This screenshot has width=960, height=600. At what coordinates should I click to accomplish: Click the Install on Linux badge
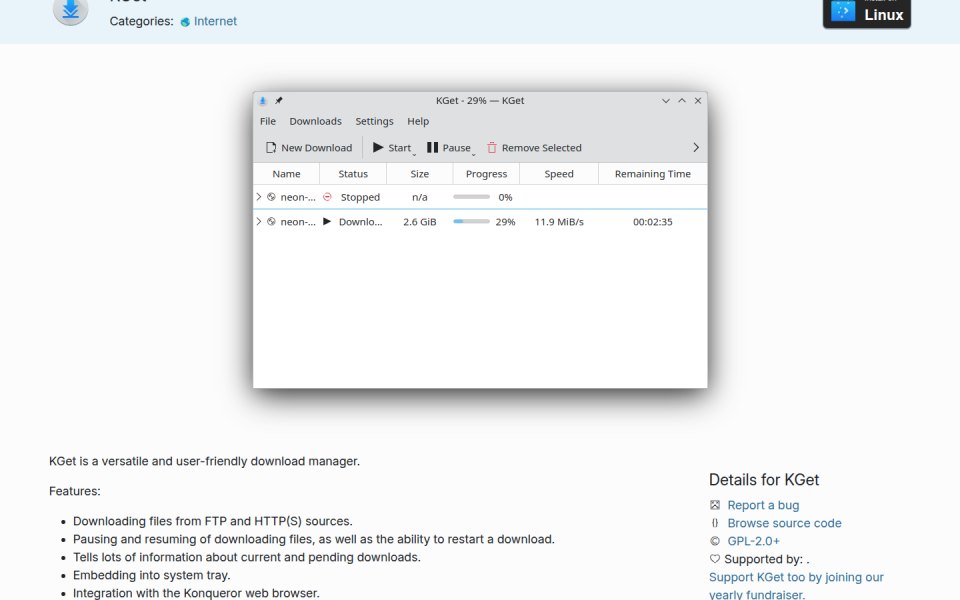coord(866,12)
